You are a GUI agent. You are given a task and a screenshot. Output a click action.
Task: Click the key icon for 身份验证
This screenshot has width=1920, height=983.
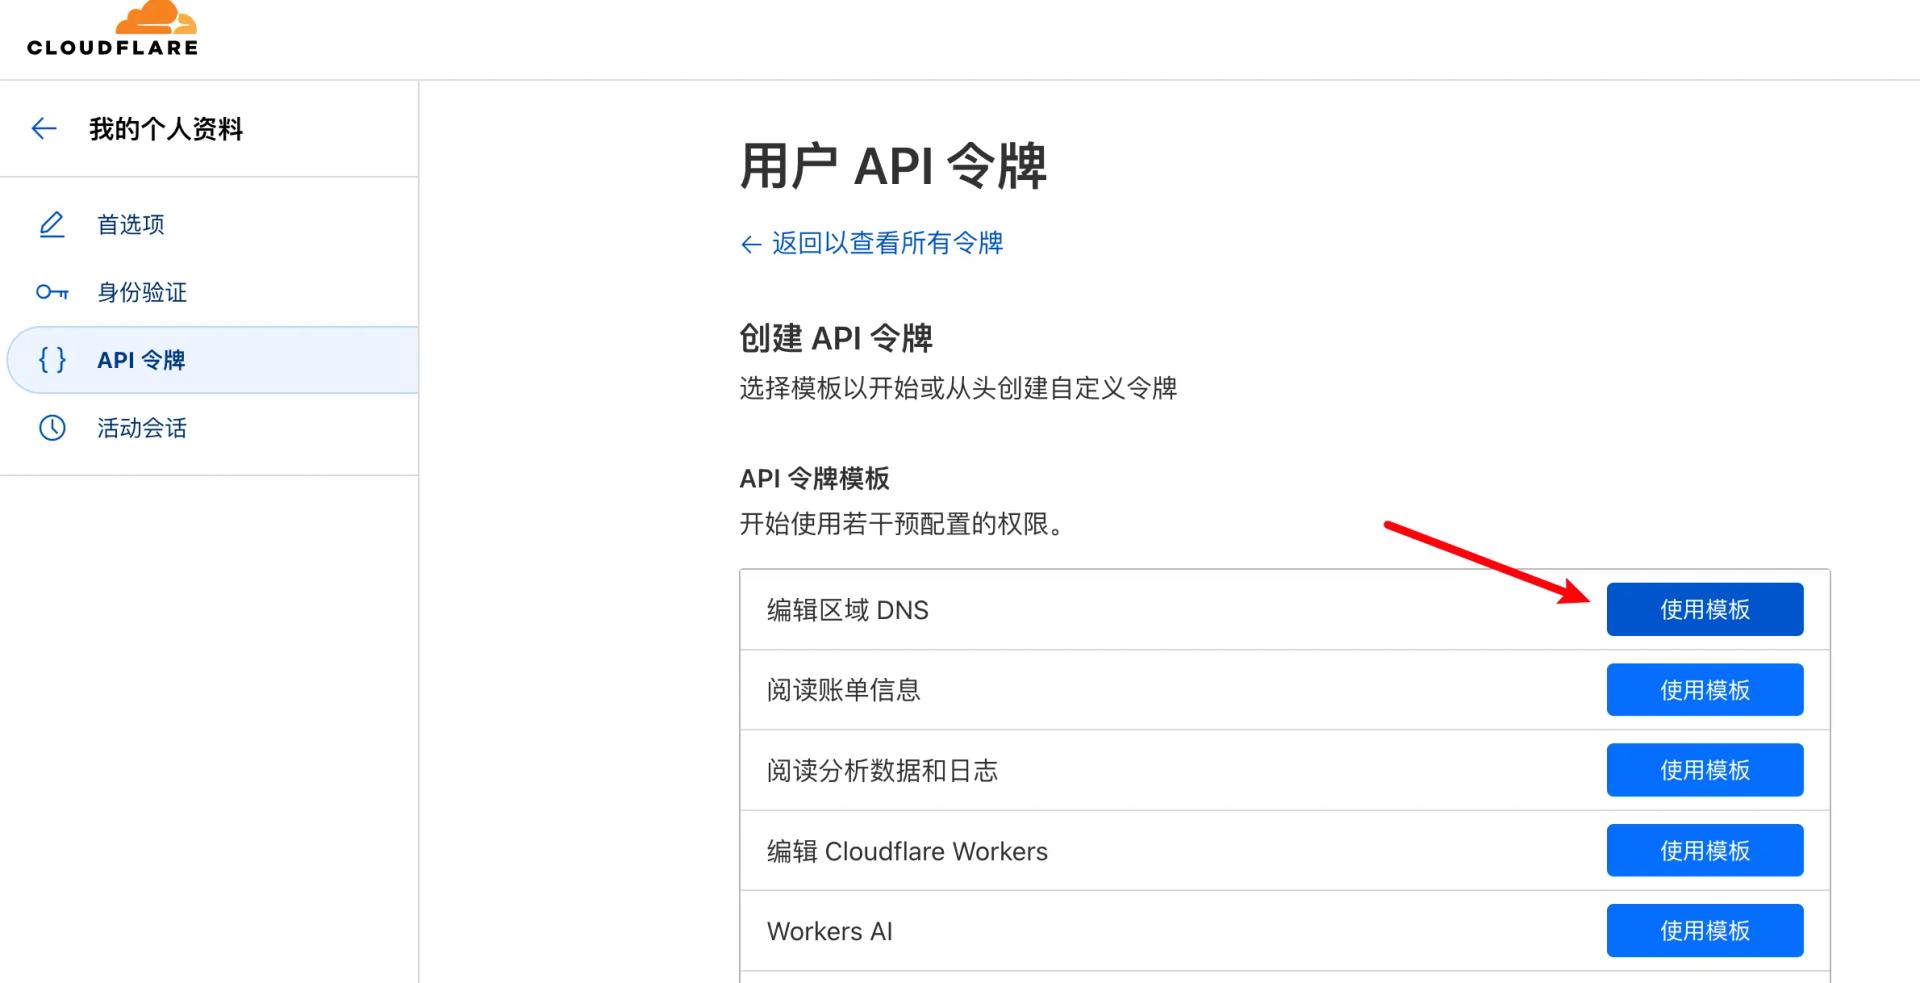[52, 292]
